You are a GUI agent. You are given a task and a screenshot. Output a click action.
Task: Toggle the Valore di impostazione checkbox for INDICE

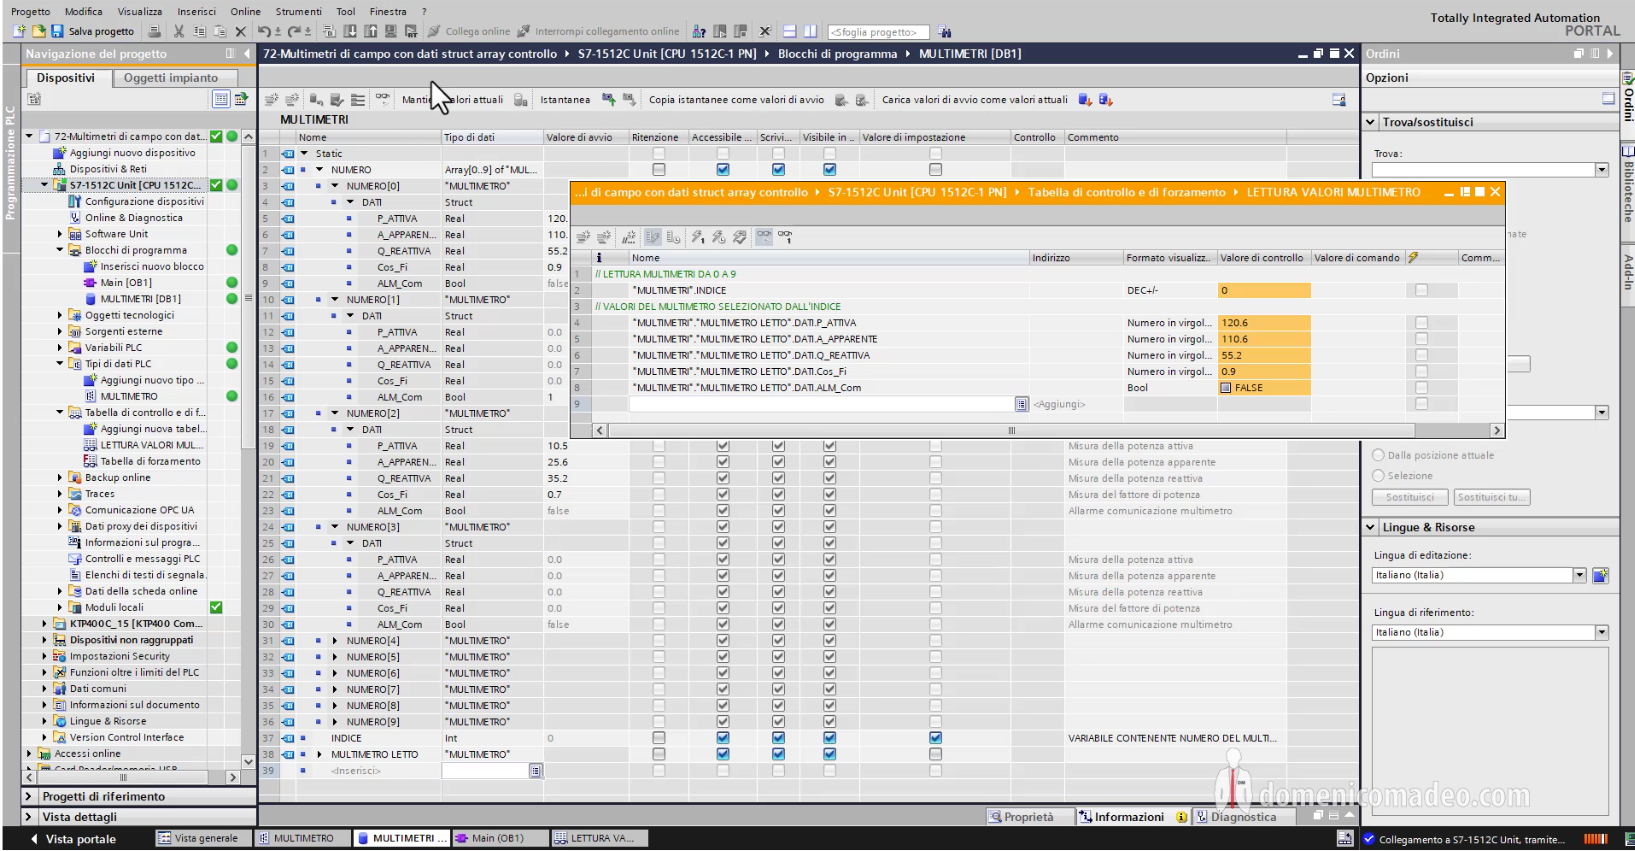pos(935,738)
